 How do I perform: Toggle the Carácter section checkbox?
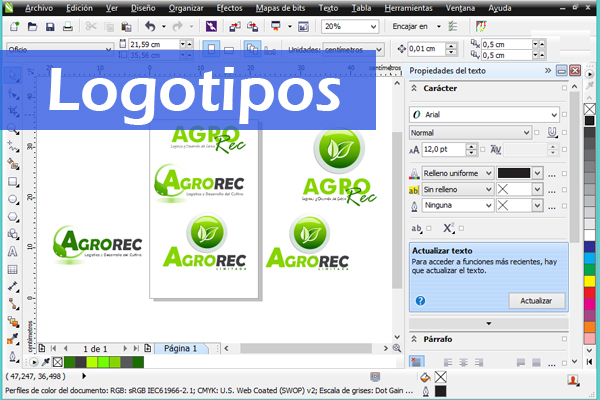564,88
